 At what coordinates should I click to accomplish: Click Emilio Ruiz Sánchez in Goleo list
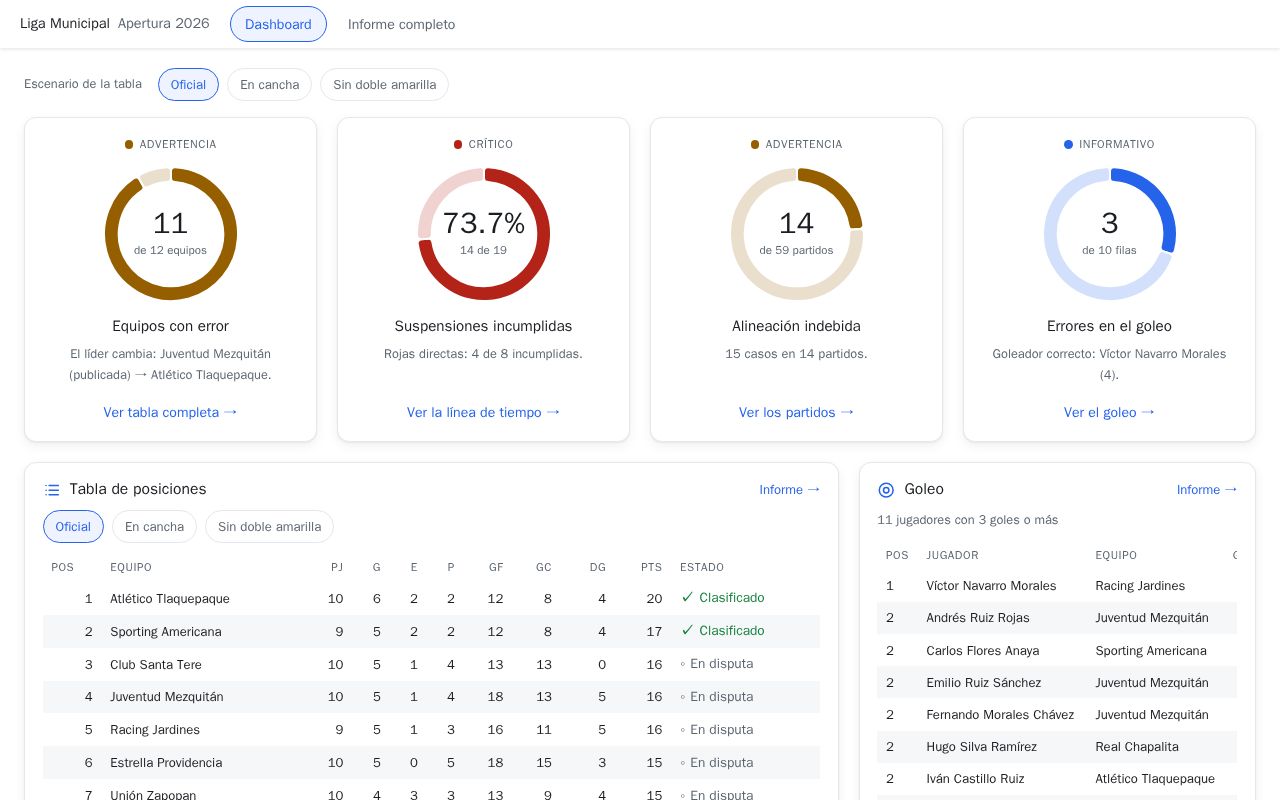[983, 682]
